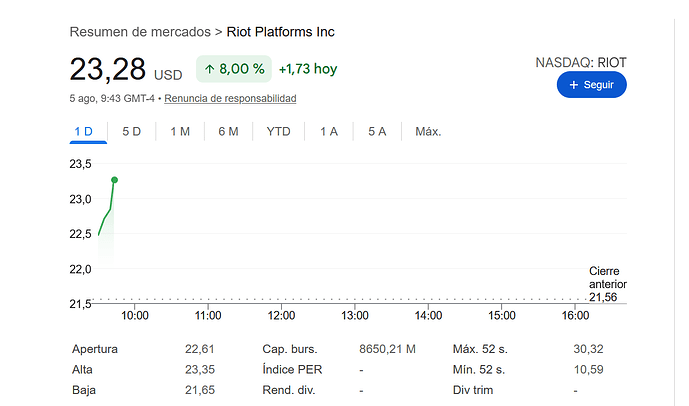Click the Riot Platforms Inc title
This screenshot has width=689, height=406.
click(x=280, y=32)
